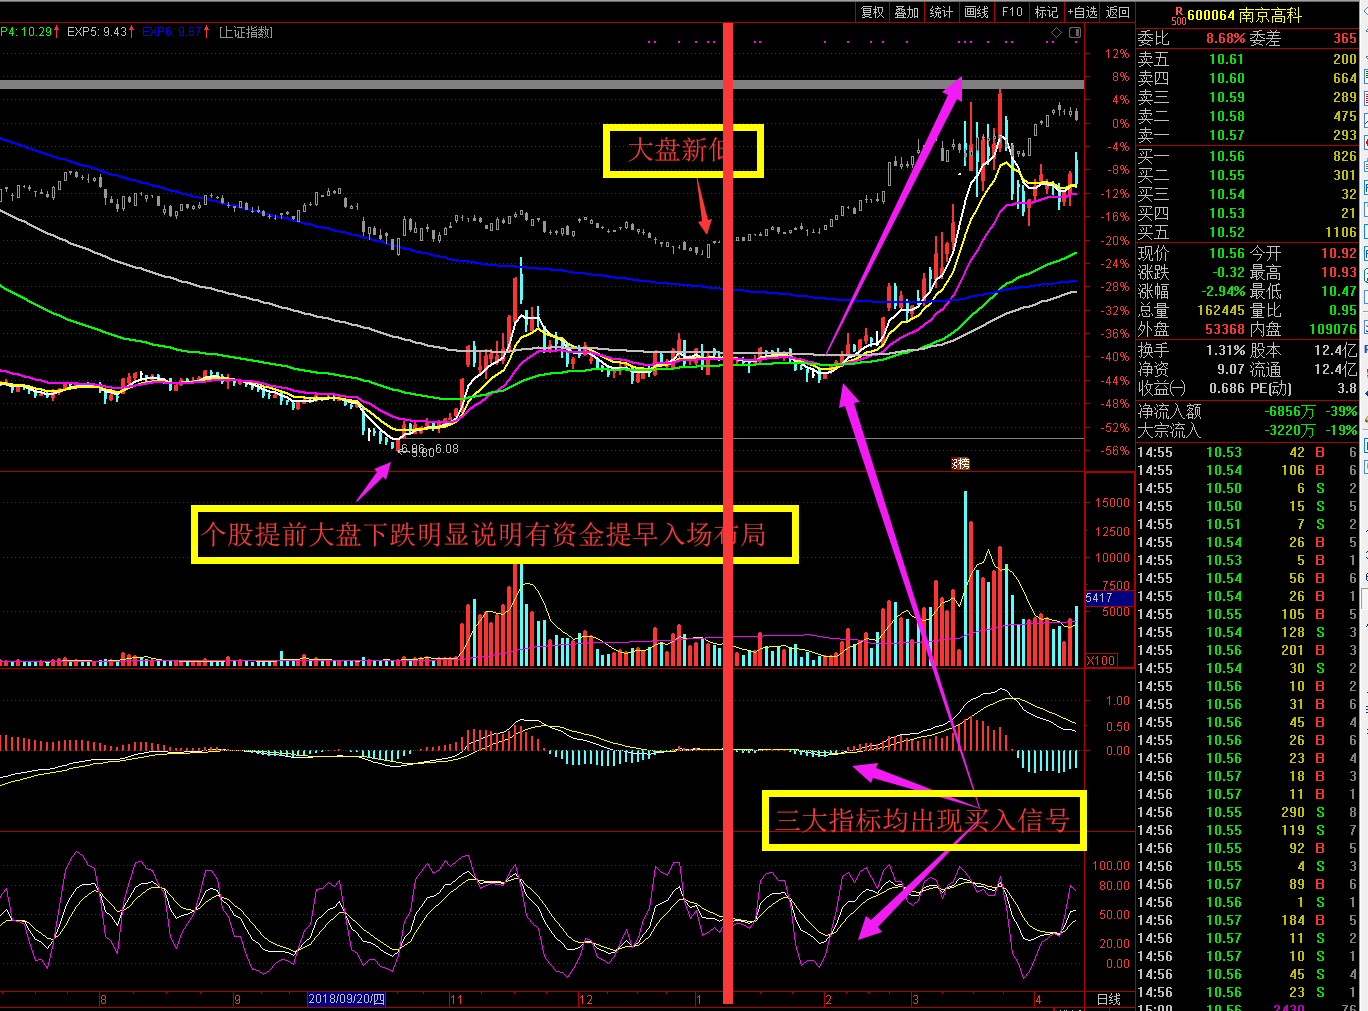Click the 委比 8.68% value
Image resolution: width=1368 pixels, height=1011 pixels.
[1225, 38]
